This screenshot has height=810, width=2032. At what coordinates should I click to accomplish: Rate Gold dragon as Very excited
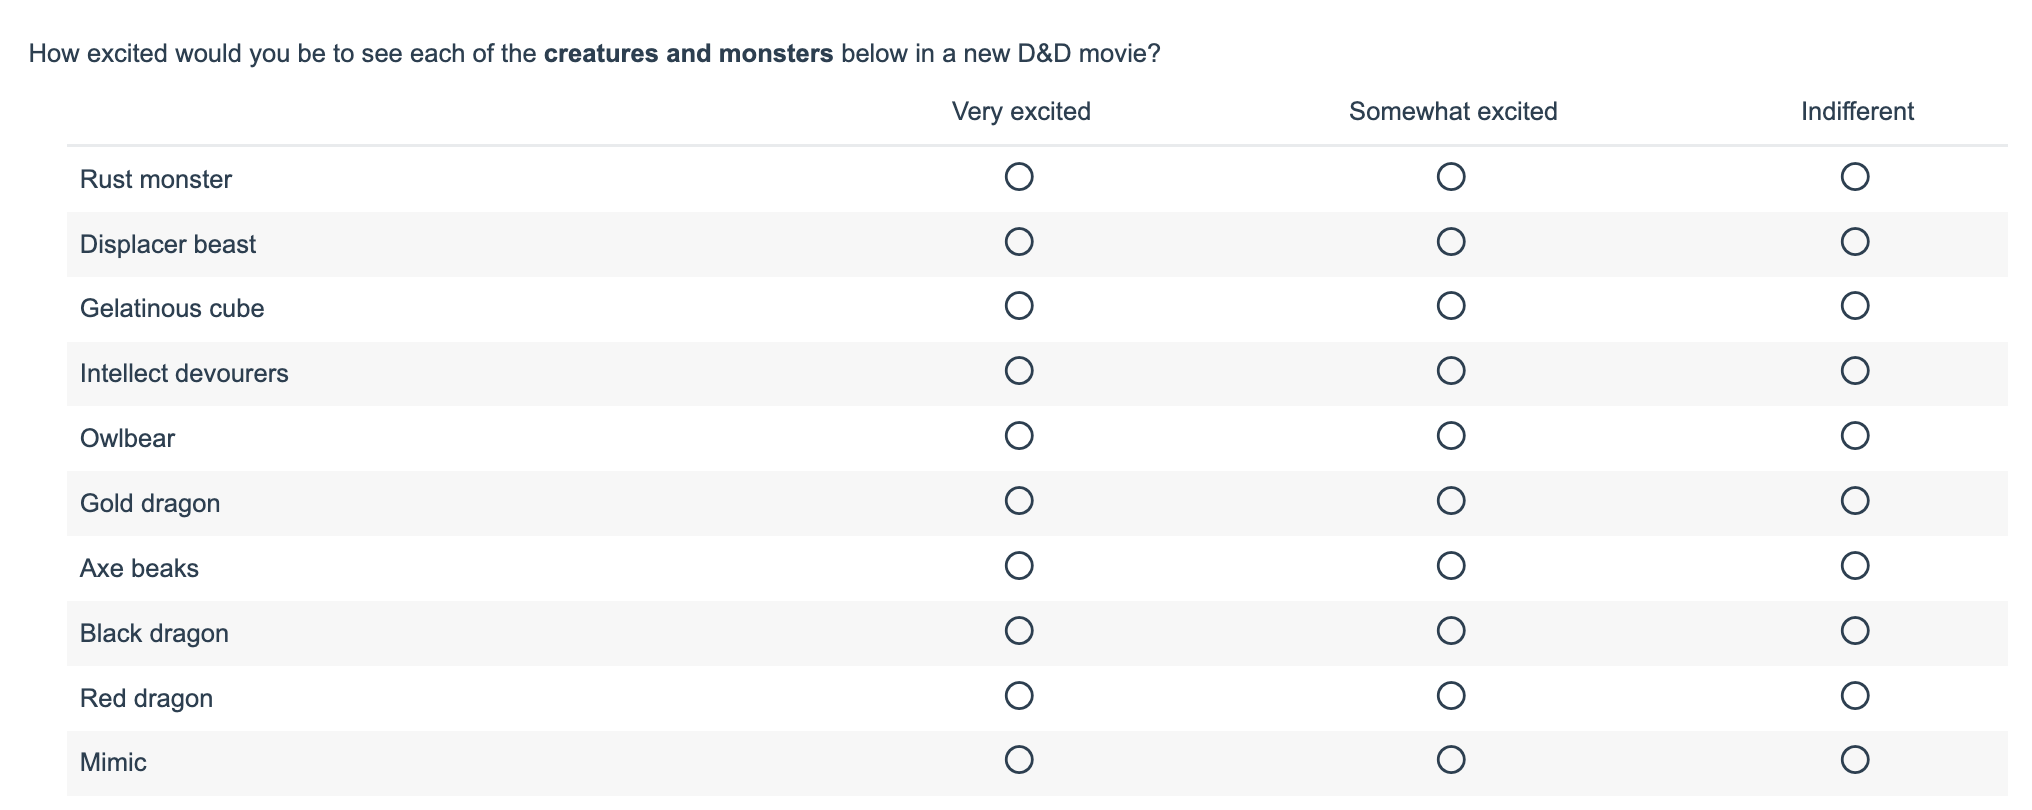[1019, 500]
